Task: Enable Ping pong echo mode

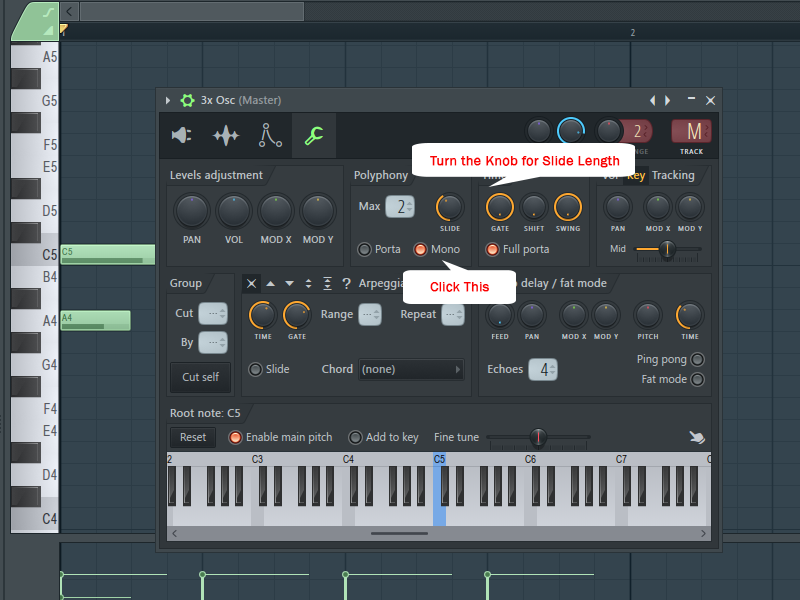Action: click(x=697, y=360)
